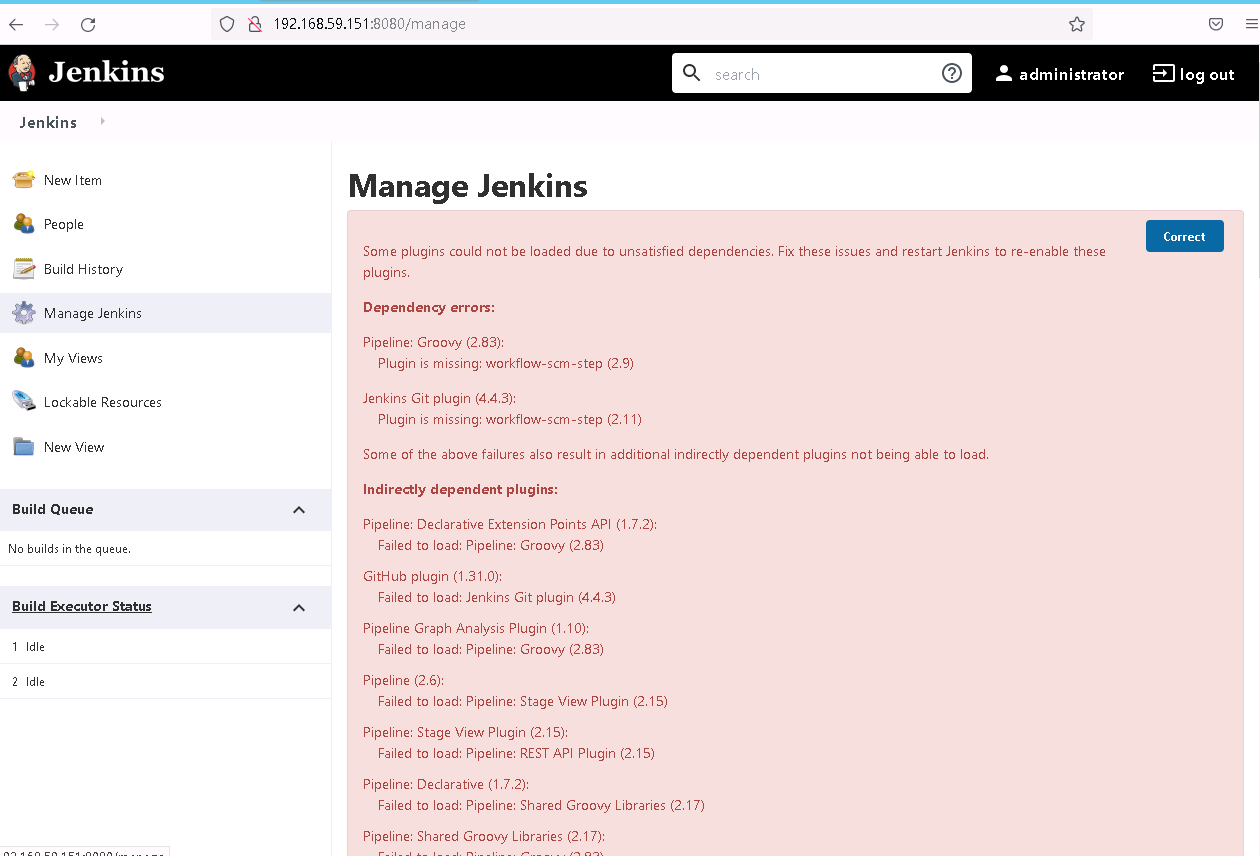This screenshot has width=1260, height=856.
Task: Click the My Views icon
Action: [x=24, y=358]
